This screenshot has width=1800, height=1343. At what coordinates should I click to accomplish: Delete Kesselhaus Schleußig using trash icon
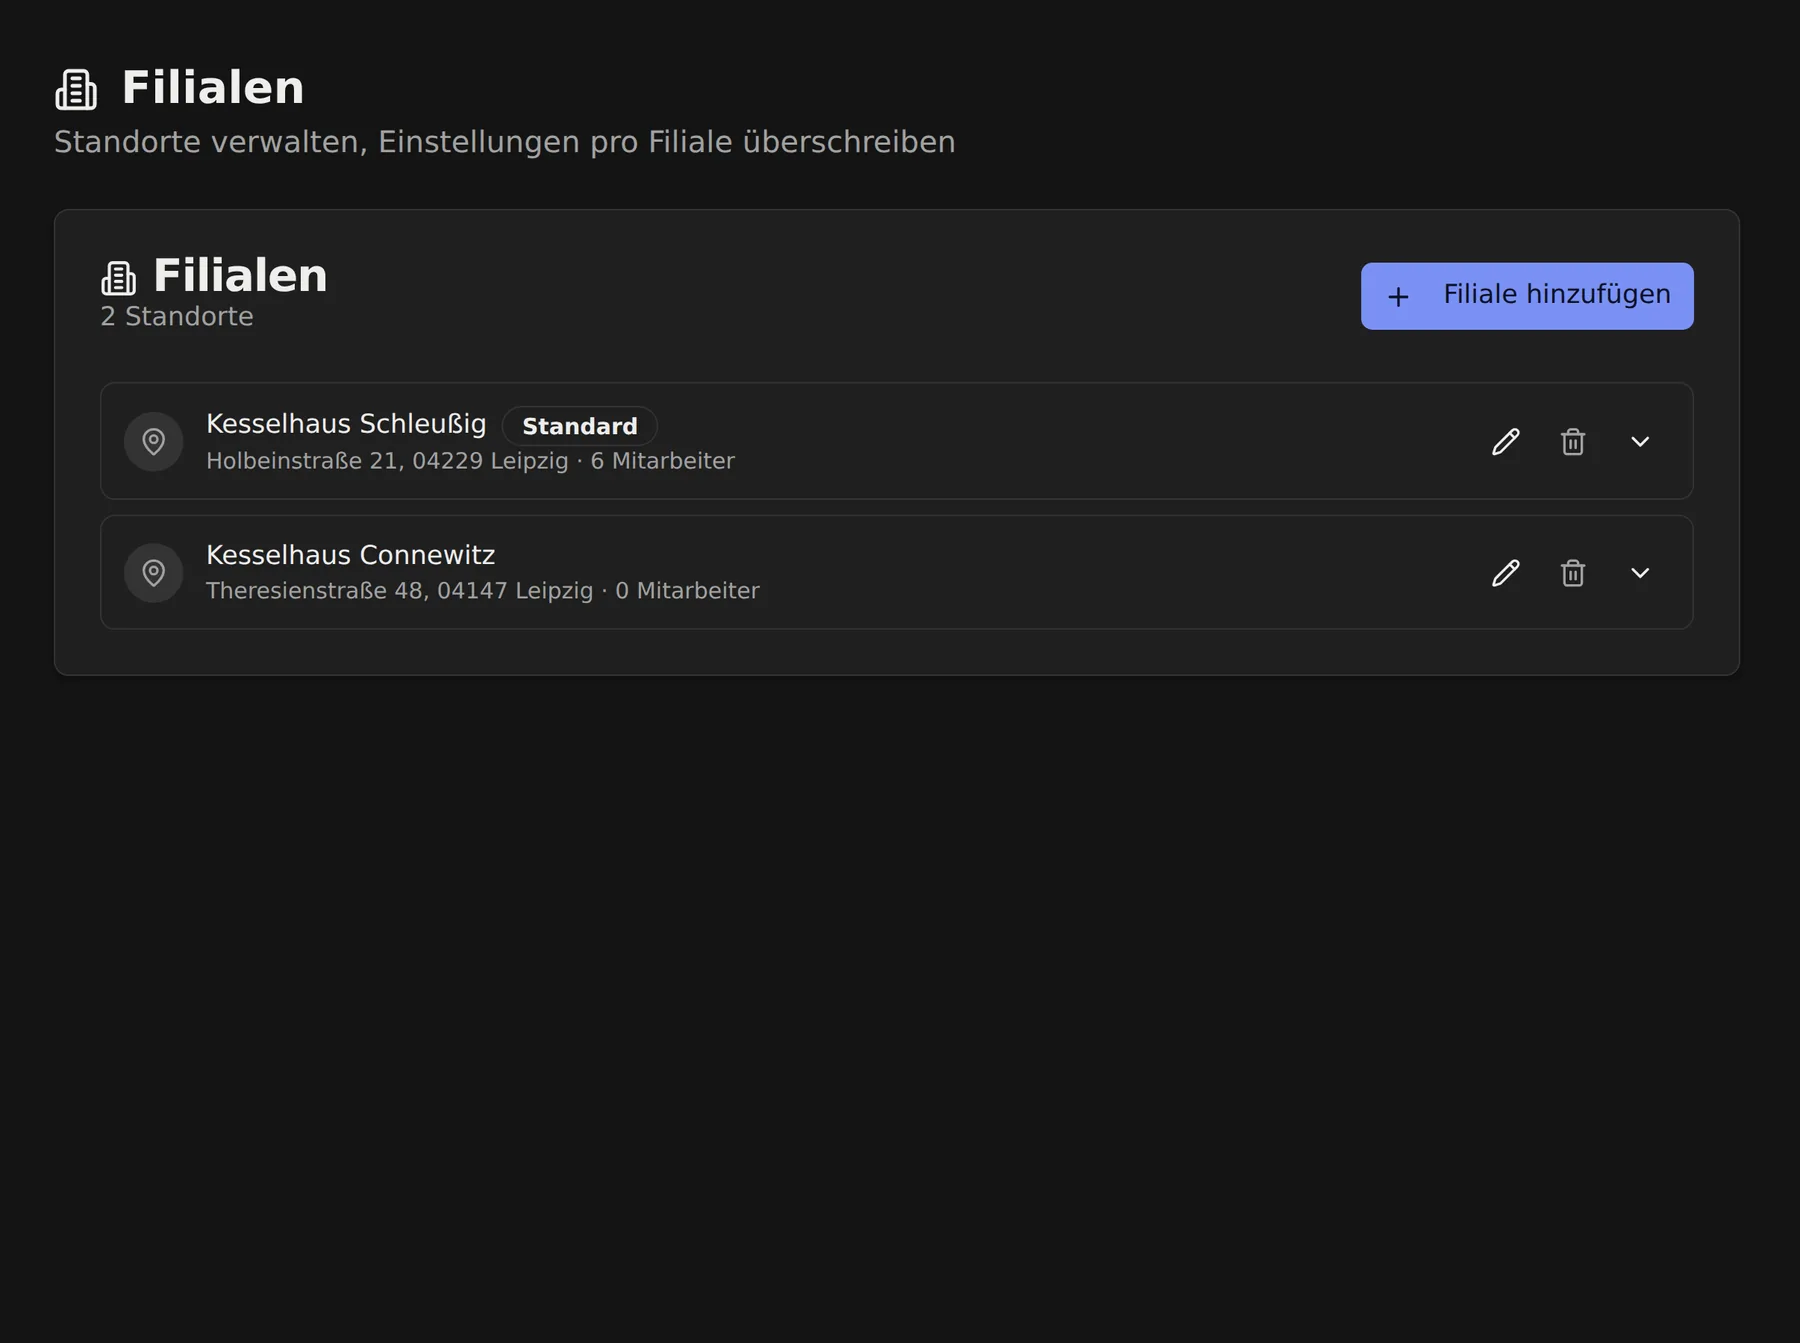1572,441
